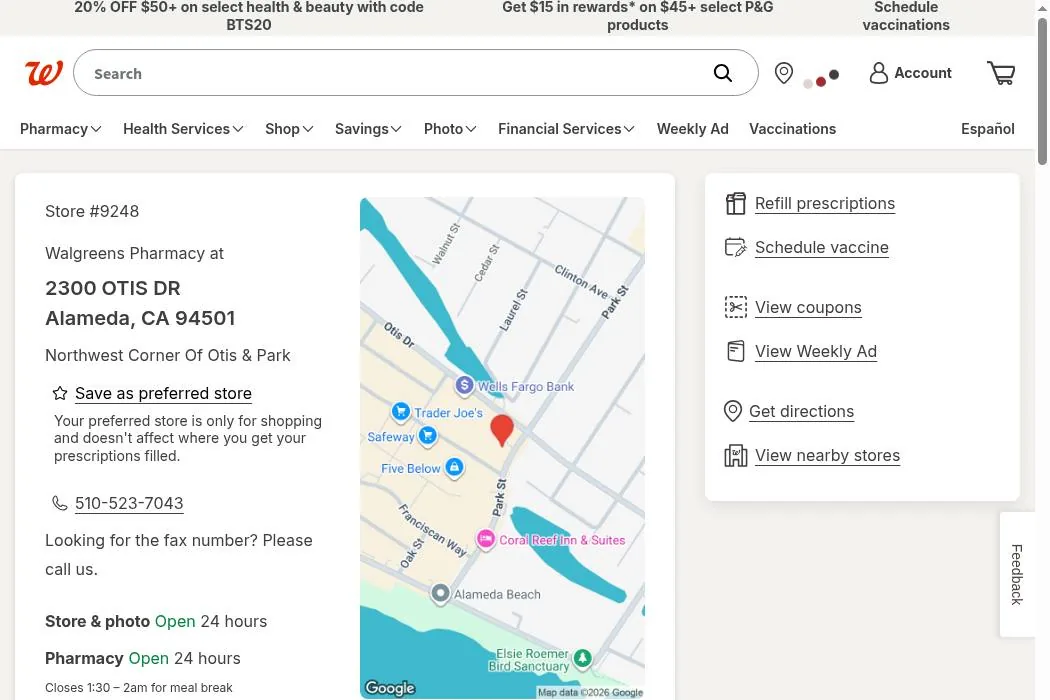1050x700 pixels.
Task: Open the $15 rewards P&G promo
Action: pyautogui.click(x=638, y=16)
